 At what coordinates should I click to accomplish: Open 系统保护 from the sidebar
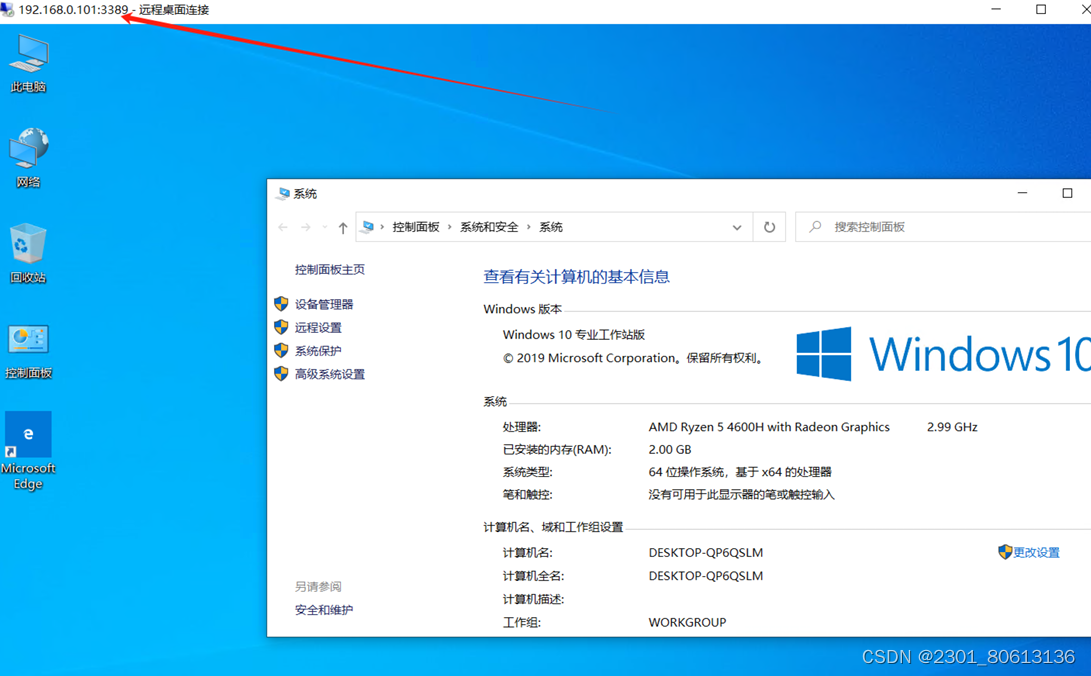click(x=318, y=351)
